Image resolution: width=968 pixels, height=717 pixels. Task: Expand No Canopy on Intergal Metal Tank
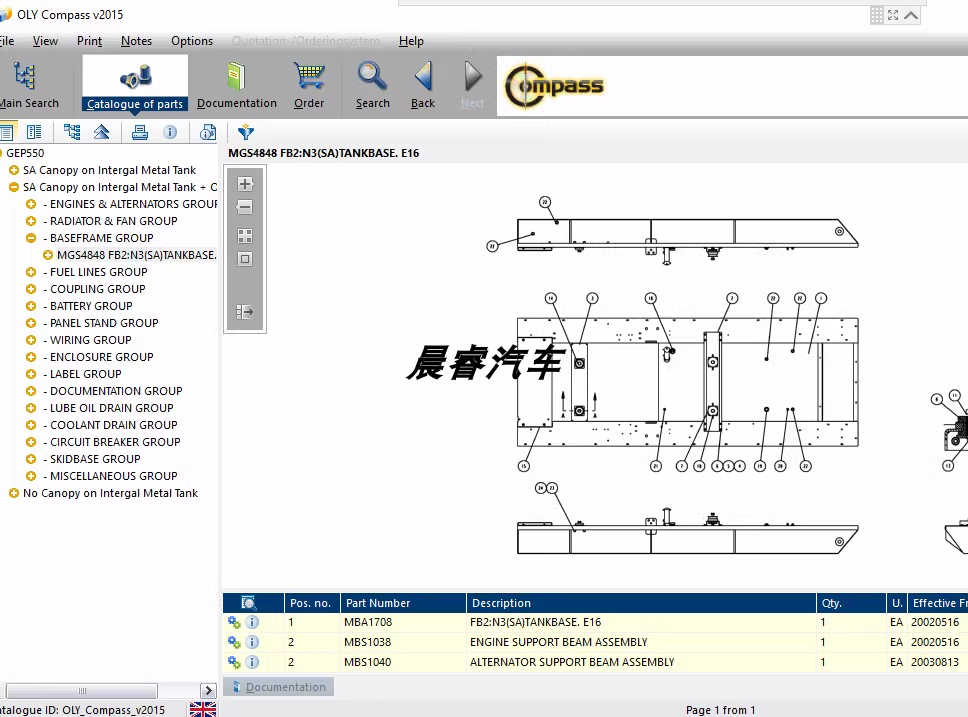click(x=14, y=493)
